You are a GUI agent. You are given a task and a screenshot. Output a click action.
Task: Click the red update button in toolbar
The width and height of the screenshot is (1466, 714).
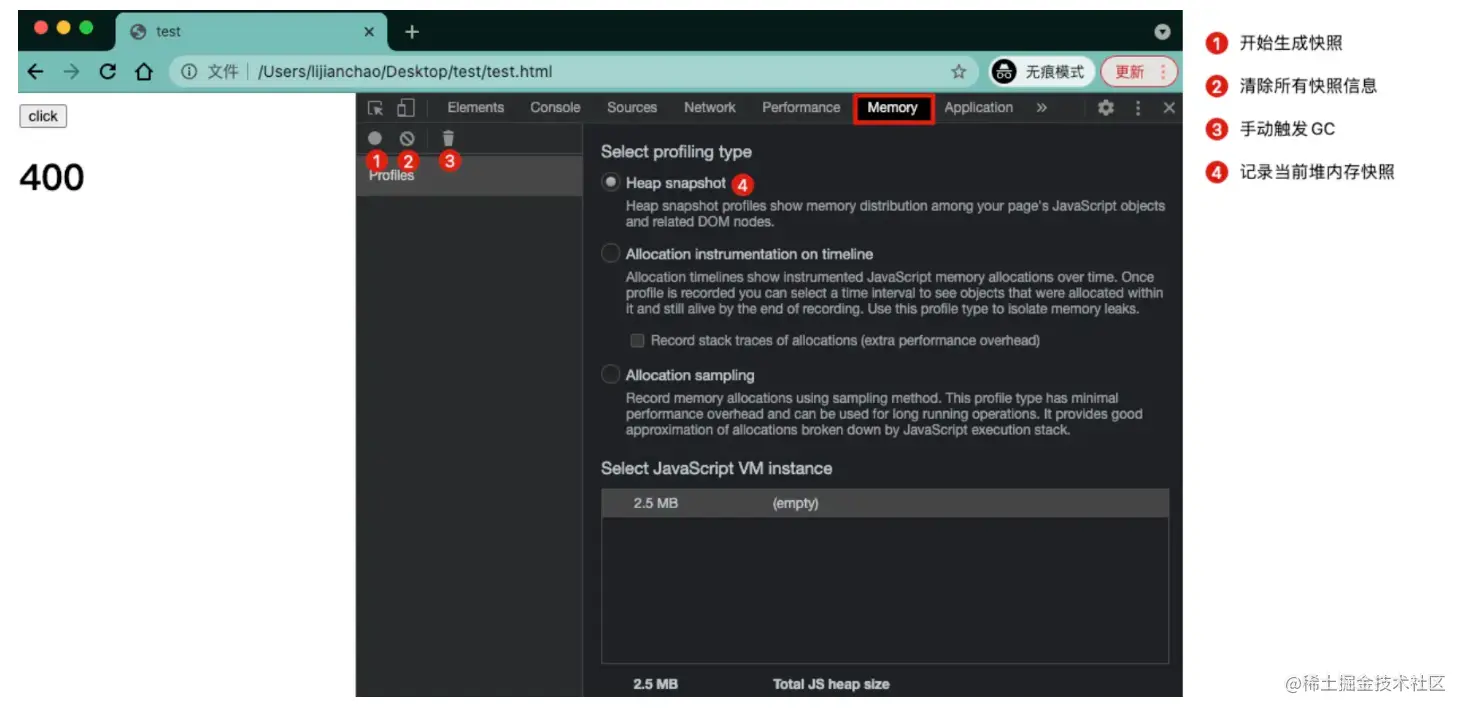1138,72
